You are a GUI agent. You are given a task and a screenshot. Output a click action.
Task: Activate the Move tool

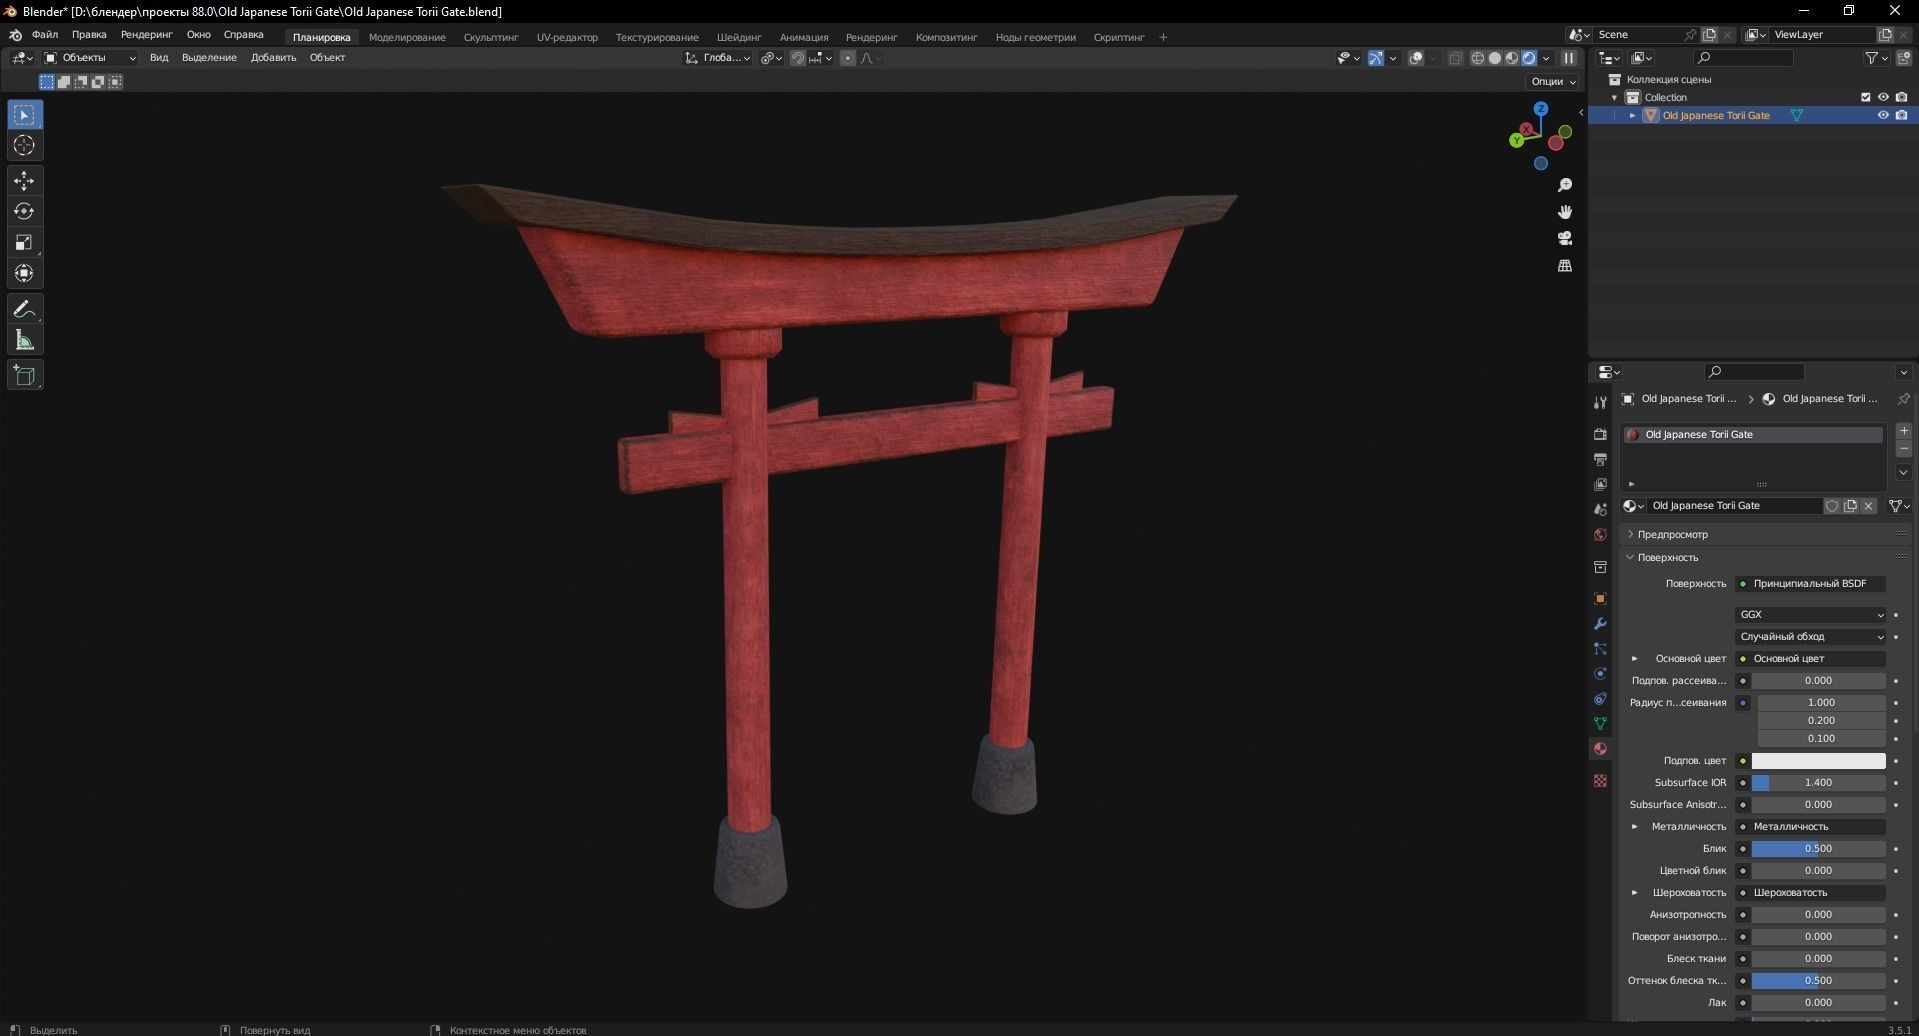point(24,181)
